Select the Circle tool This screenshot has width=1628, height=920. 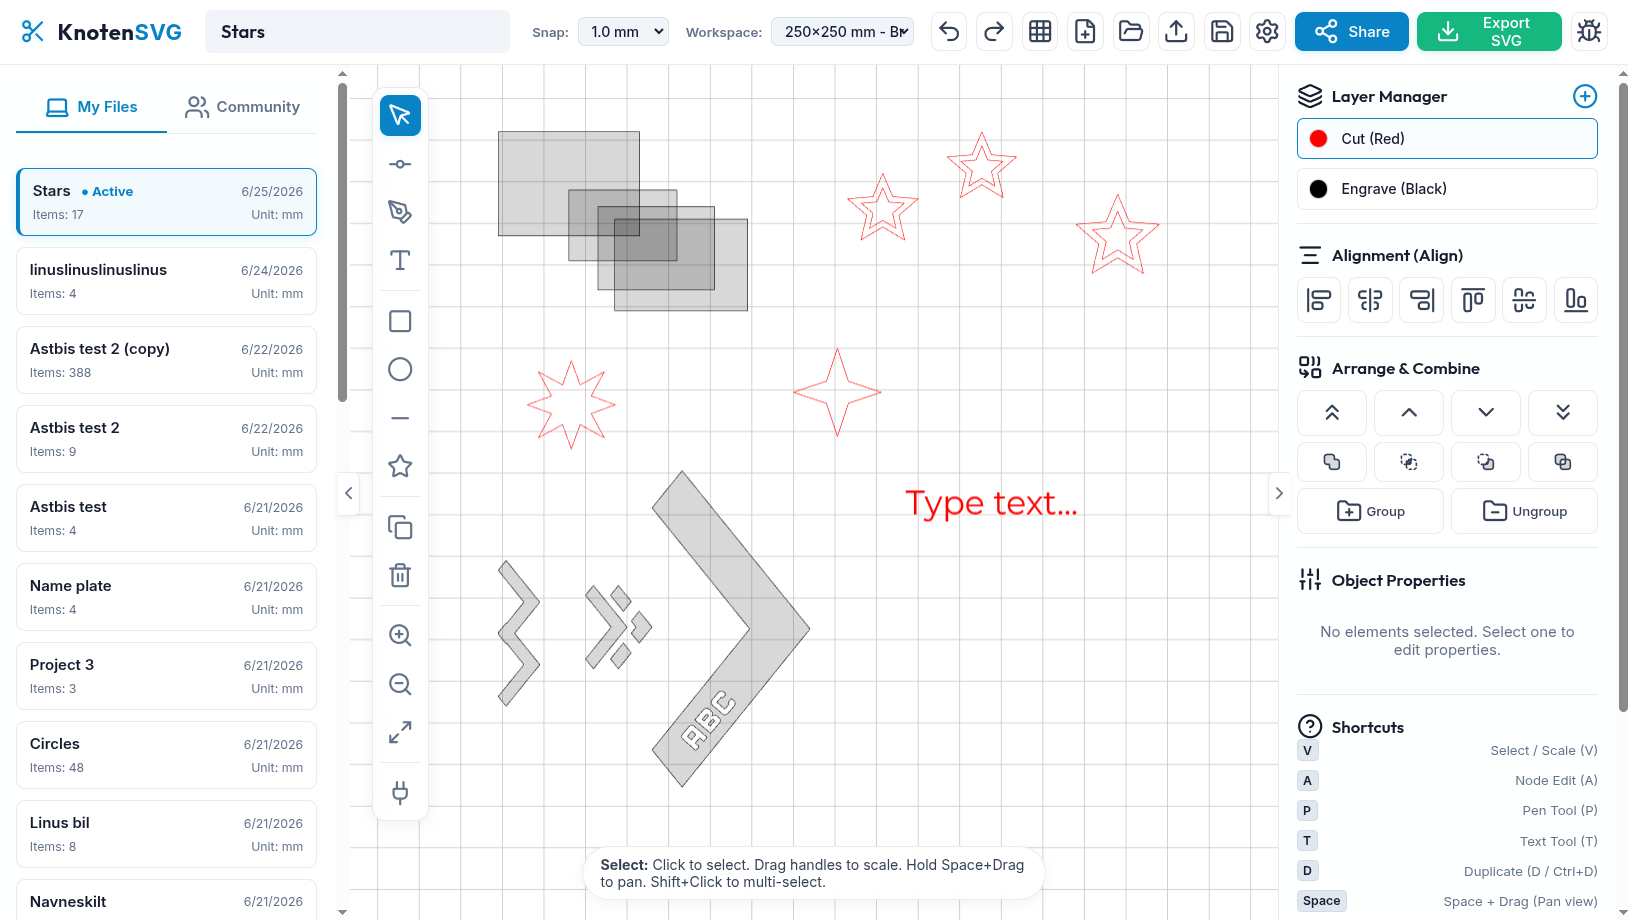[x=400, y=370]
